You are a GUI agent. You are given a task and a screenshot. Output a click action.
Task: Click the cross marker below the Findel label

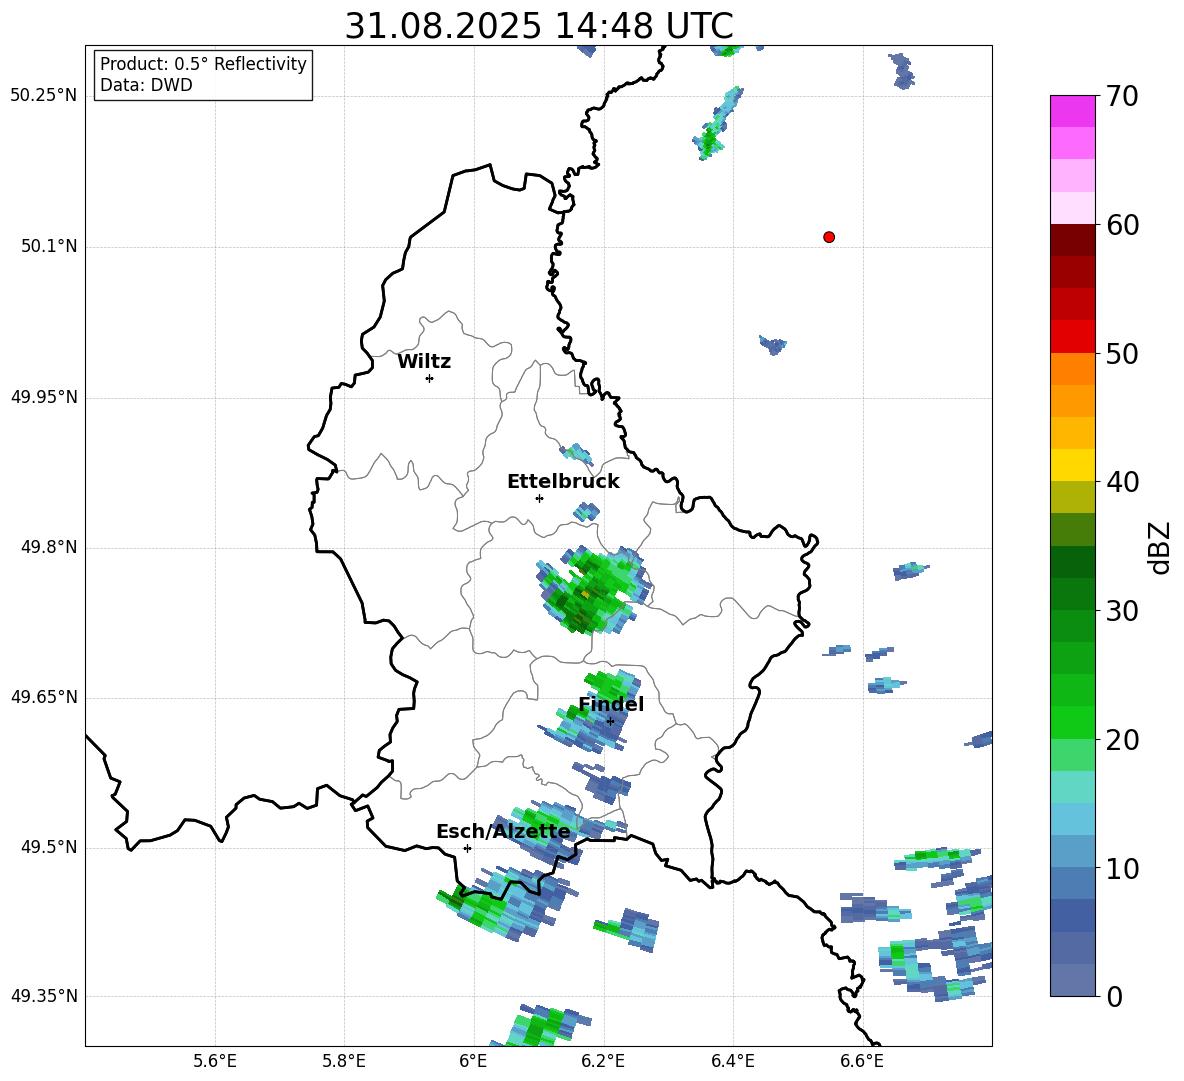[610, 721]
